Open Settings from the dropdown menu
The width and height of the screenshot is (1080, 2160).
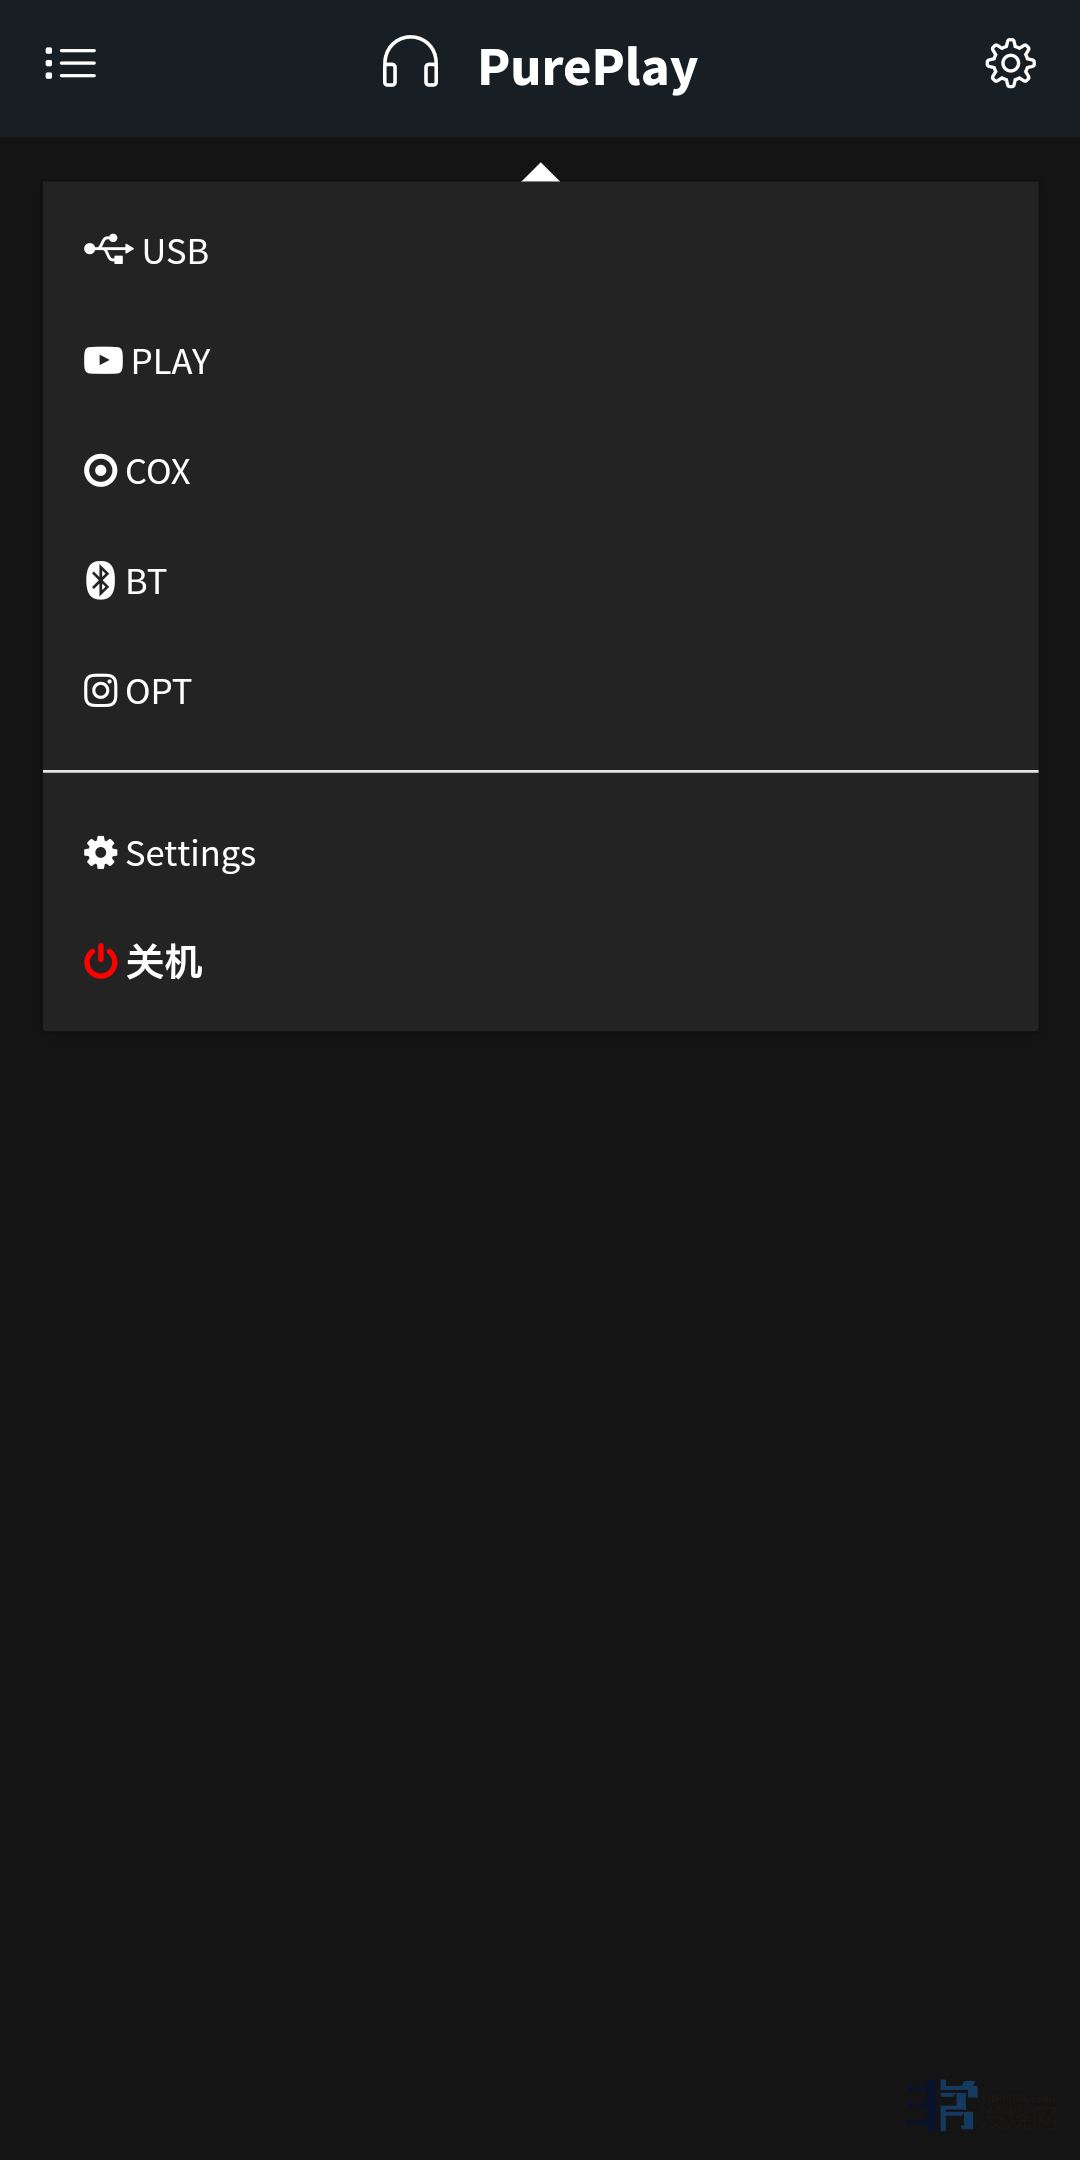coord(191,853)
